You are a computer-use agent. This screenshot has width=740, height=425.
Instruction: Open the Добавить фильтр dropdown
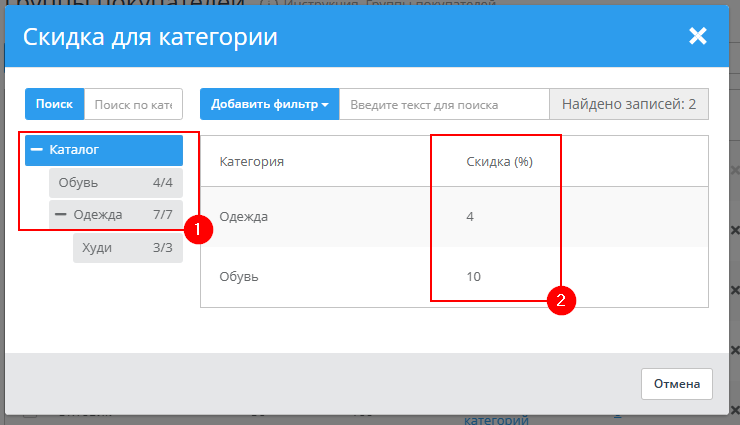pos(269,104)
